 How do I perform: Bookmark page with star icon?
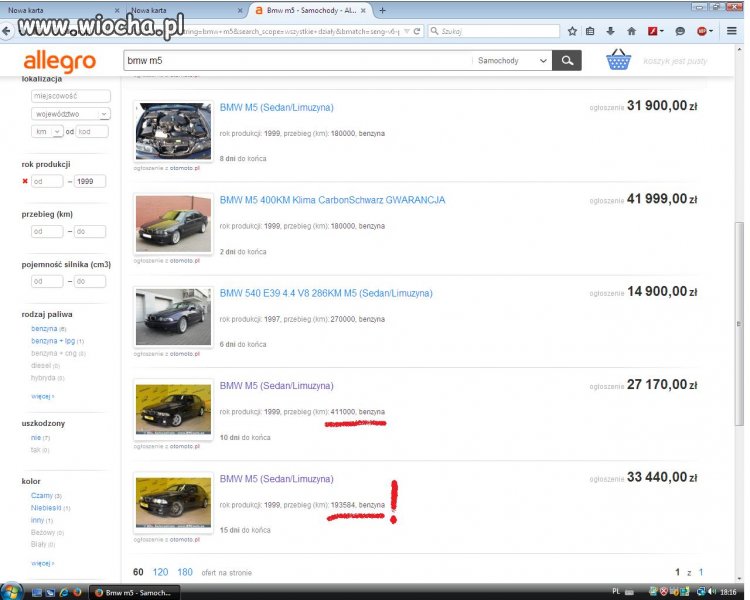tap(572, 31)
